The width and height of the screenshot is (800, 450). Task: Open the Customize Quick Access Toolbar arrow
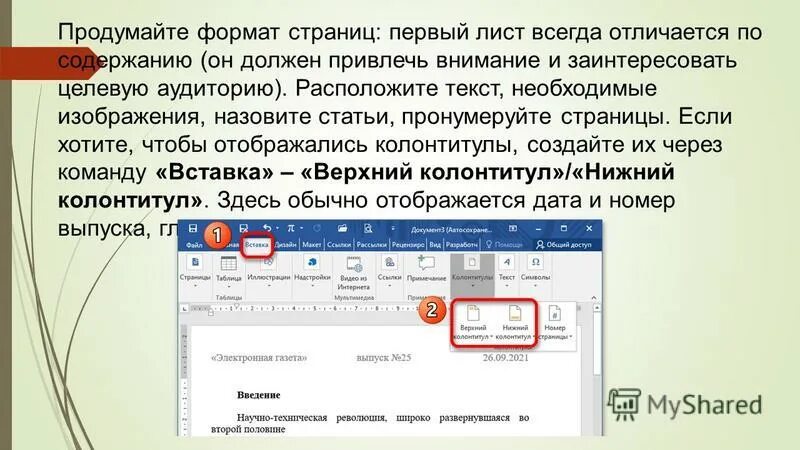[x=393, y=229]
